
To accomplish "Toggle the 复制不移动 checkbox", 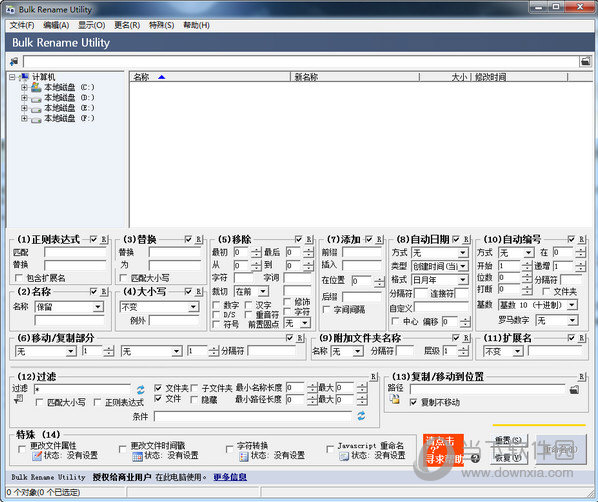I will pyautogui.click(x=413, y=402).
